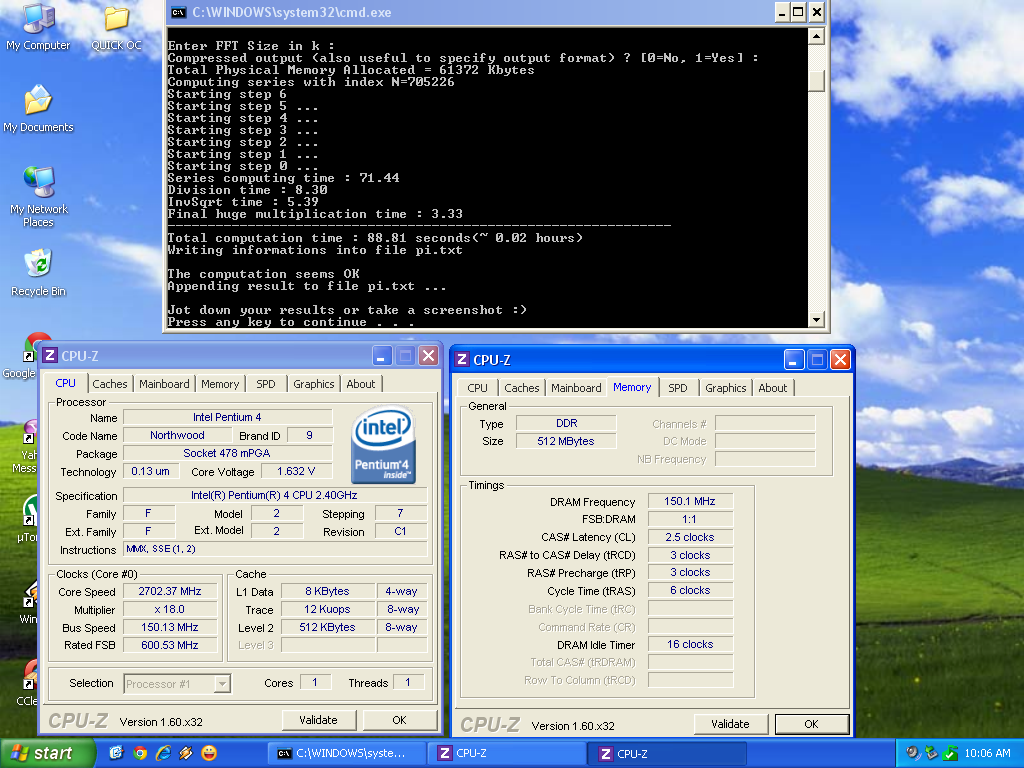Click the Name field Intel Pentium 4

pos(227,417)
